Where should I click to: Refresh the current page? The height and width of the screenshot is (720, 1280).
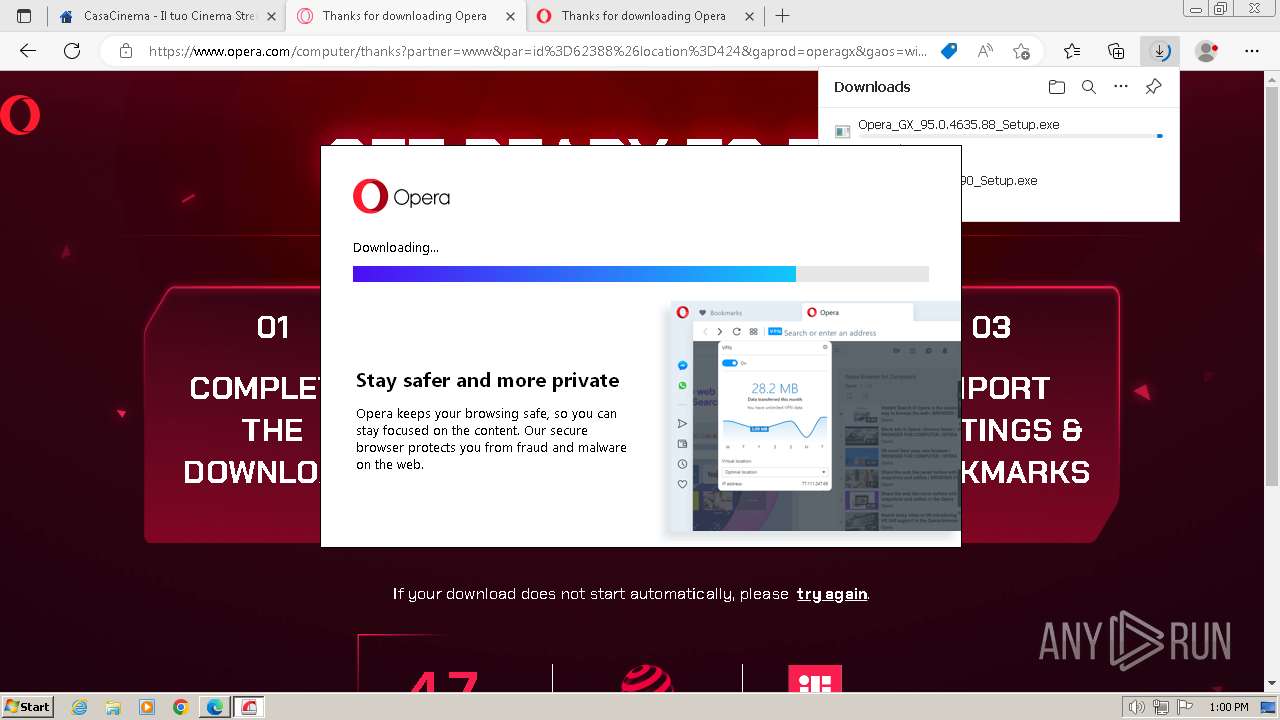click(x=72, y=51)
